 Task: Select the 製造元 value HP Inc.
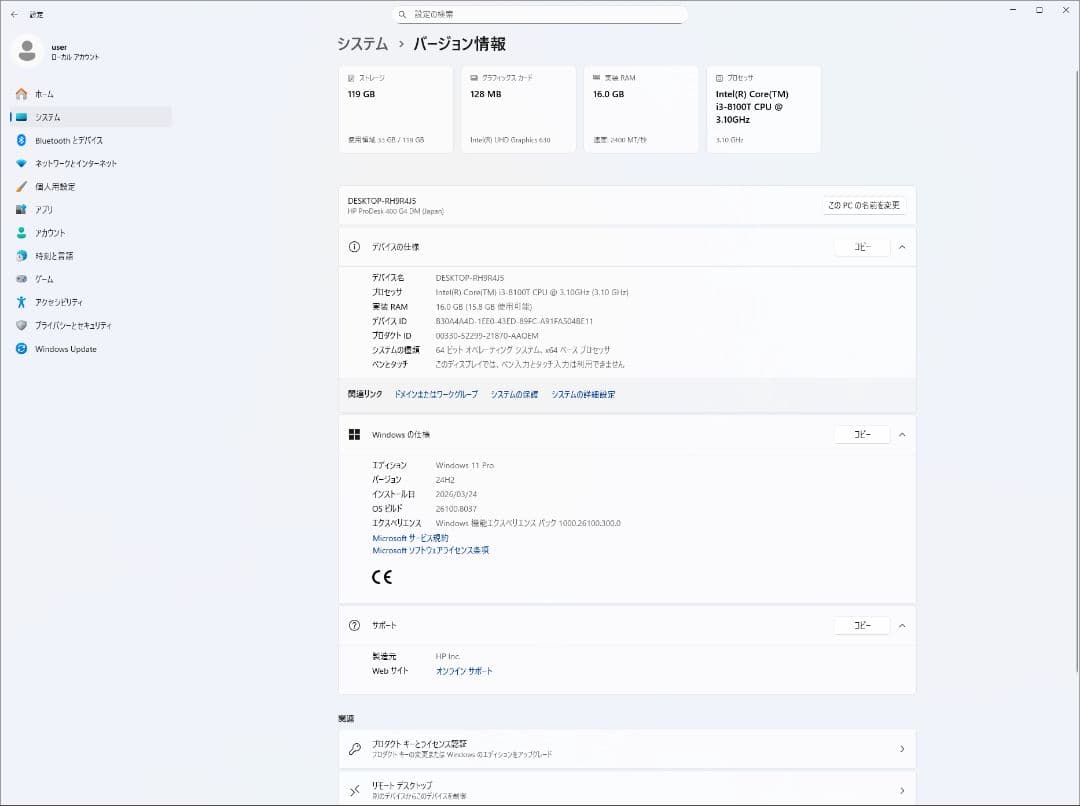[x=448, y=657]
